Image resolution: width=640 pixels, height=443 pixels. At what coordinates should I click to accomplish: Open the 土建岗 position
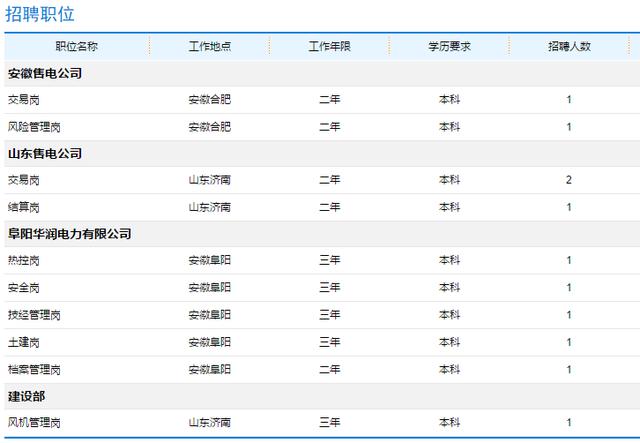pos(24,342)
